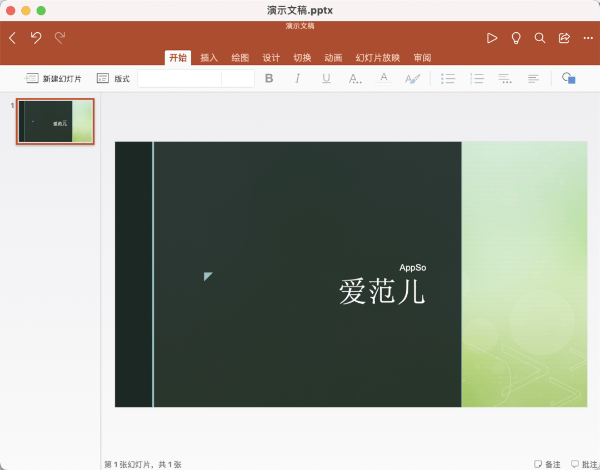Click the 新建幻灯片 button
This screenshot has height=470, width=600.
(x=52, y=78)
